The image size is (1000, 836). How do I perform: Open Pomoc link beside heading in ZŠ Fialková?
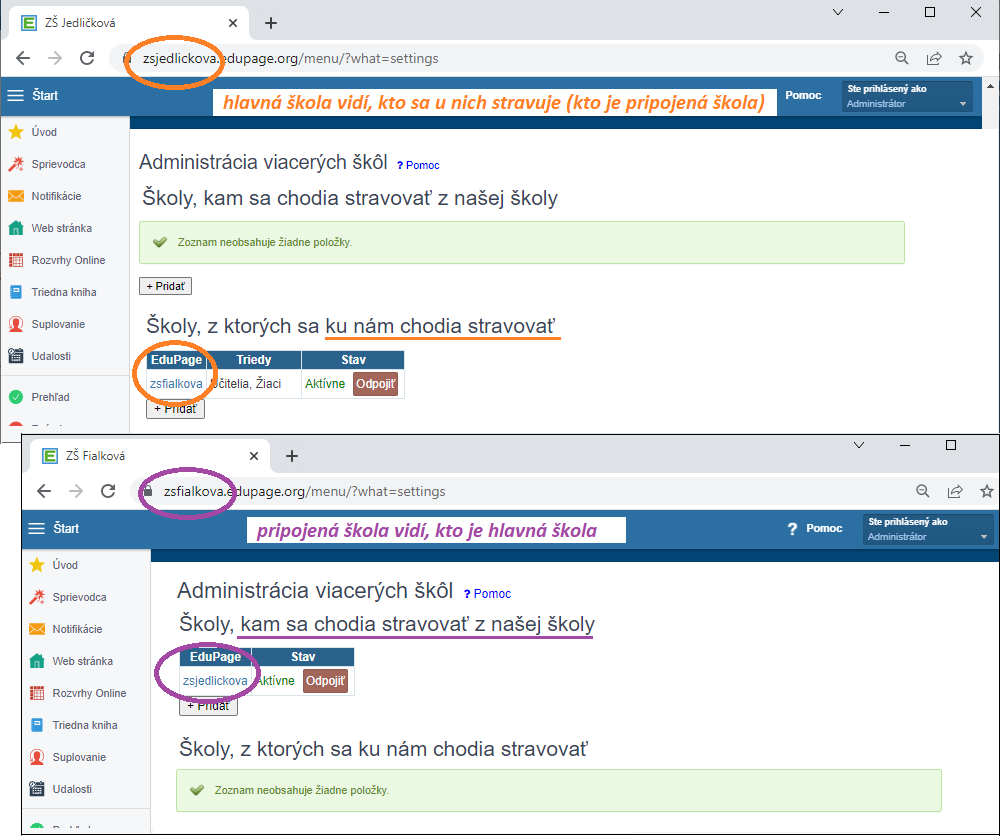487,594
